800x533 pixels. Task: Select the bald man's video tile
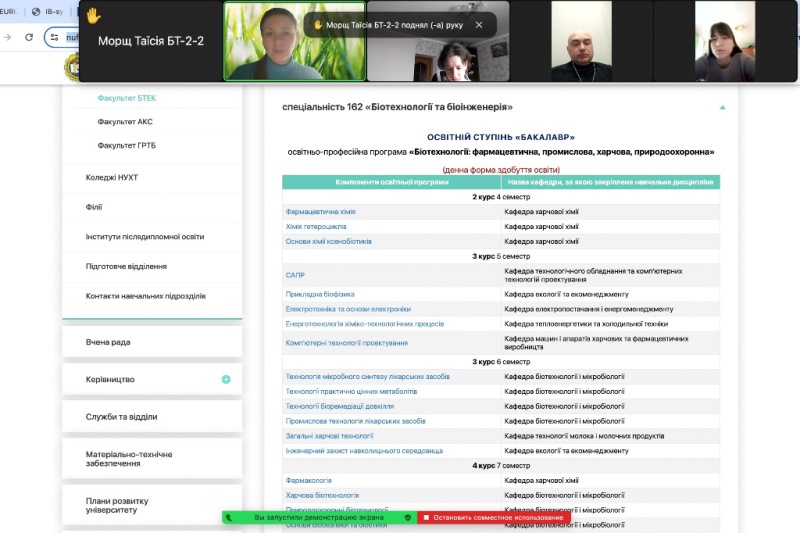(581, 41)
